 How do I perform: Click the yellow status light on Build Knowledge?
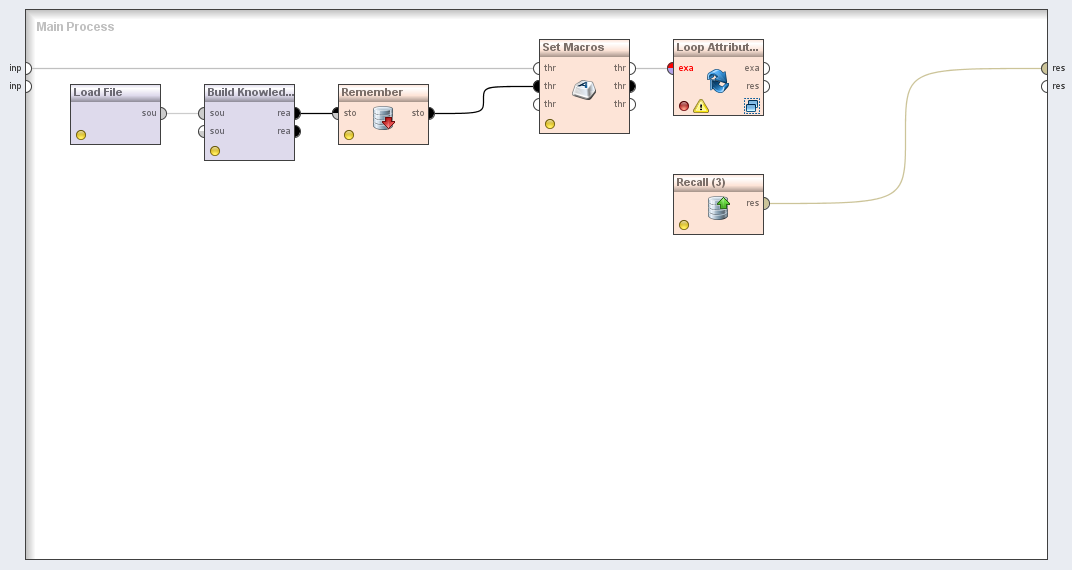tap(215, 151)
